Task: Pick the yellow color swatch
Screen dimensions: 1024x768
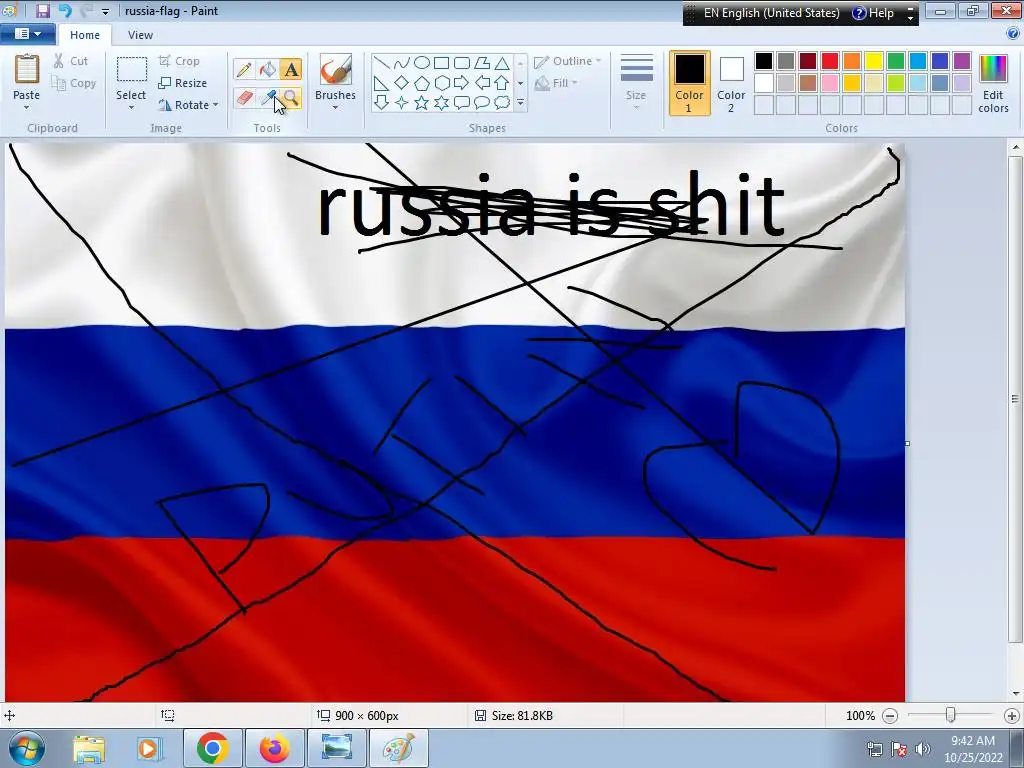Action: pyautogui.click(x=874, y=61)
